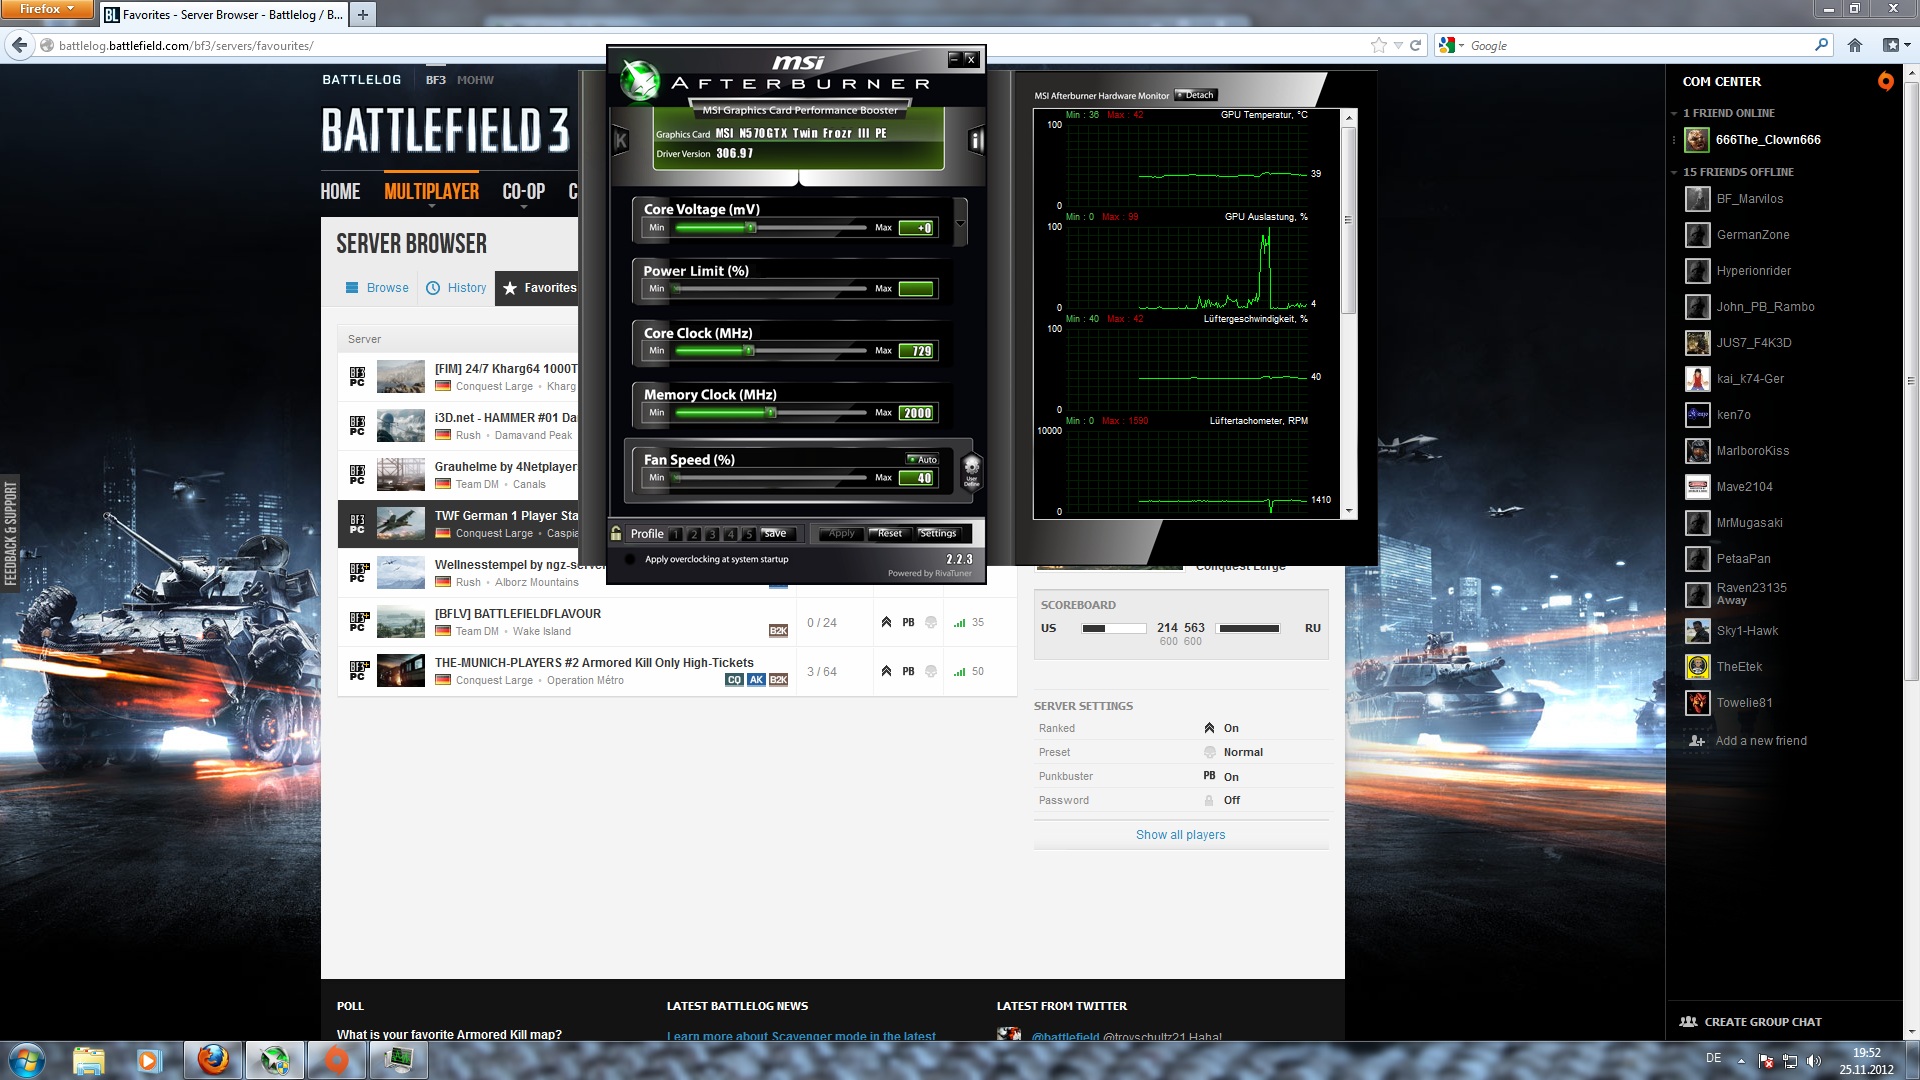Enable Apply overclocking at system startup
This screenshot has width=1920, height=1080.
[629, 559]
